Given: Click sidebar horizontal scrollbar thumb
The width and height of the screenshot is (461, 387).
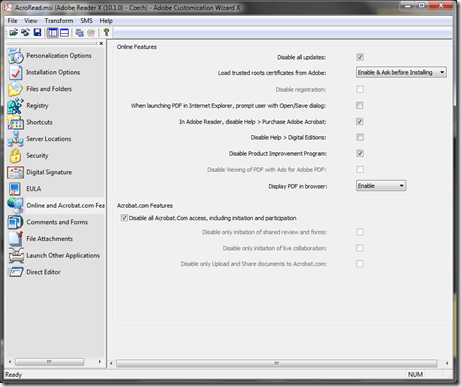Looking at the screenshot, I should click(49, 362).
